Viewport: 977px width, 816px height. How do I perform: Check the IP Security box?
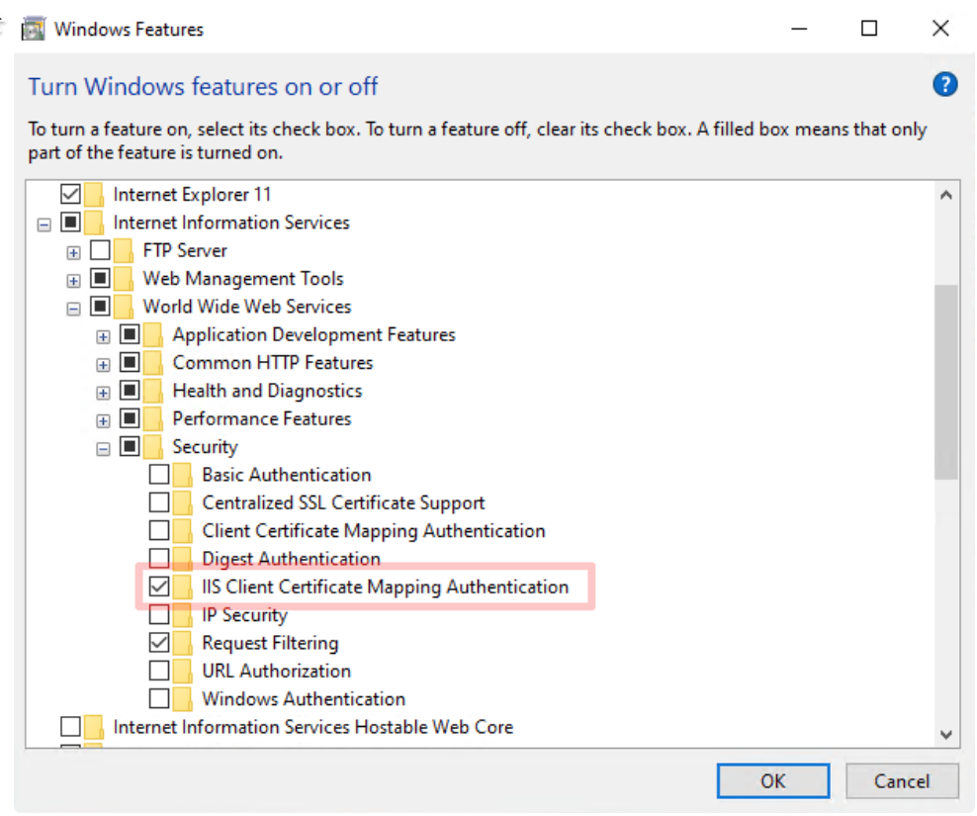tap(160, 614)
